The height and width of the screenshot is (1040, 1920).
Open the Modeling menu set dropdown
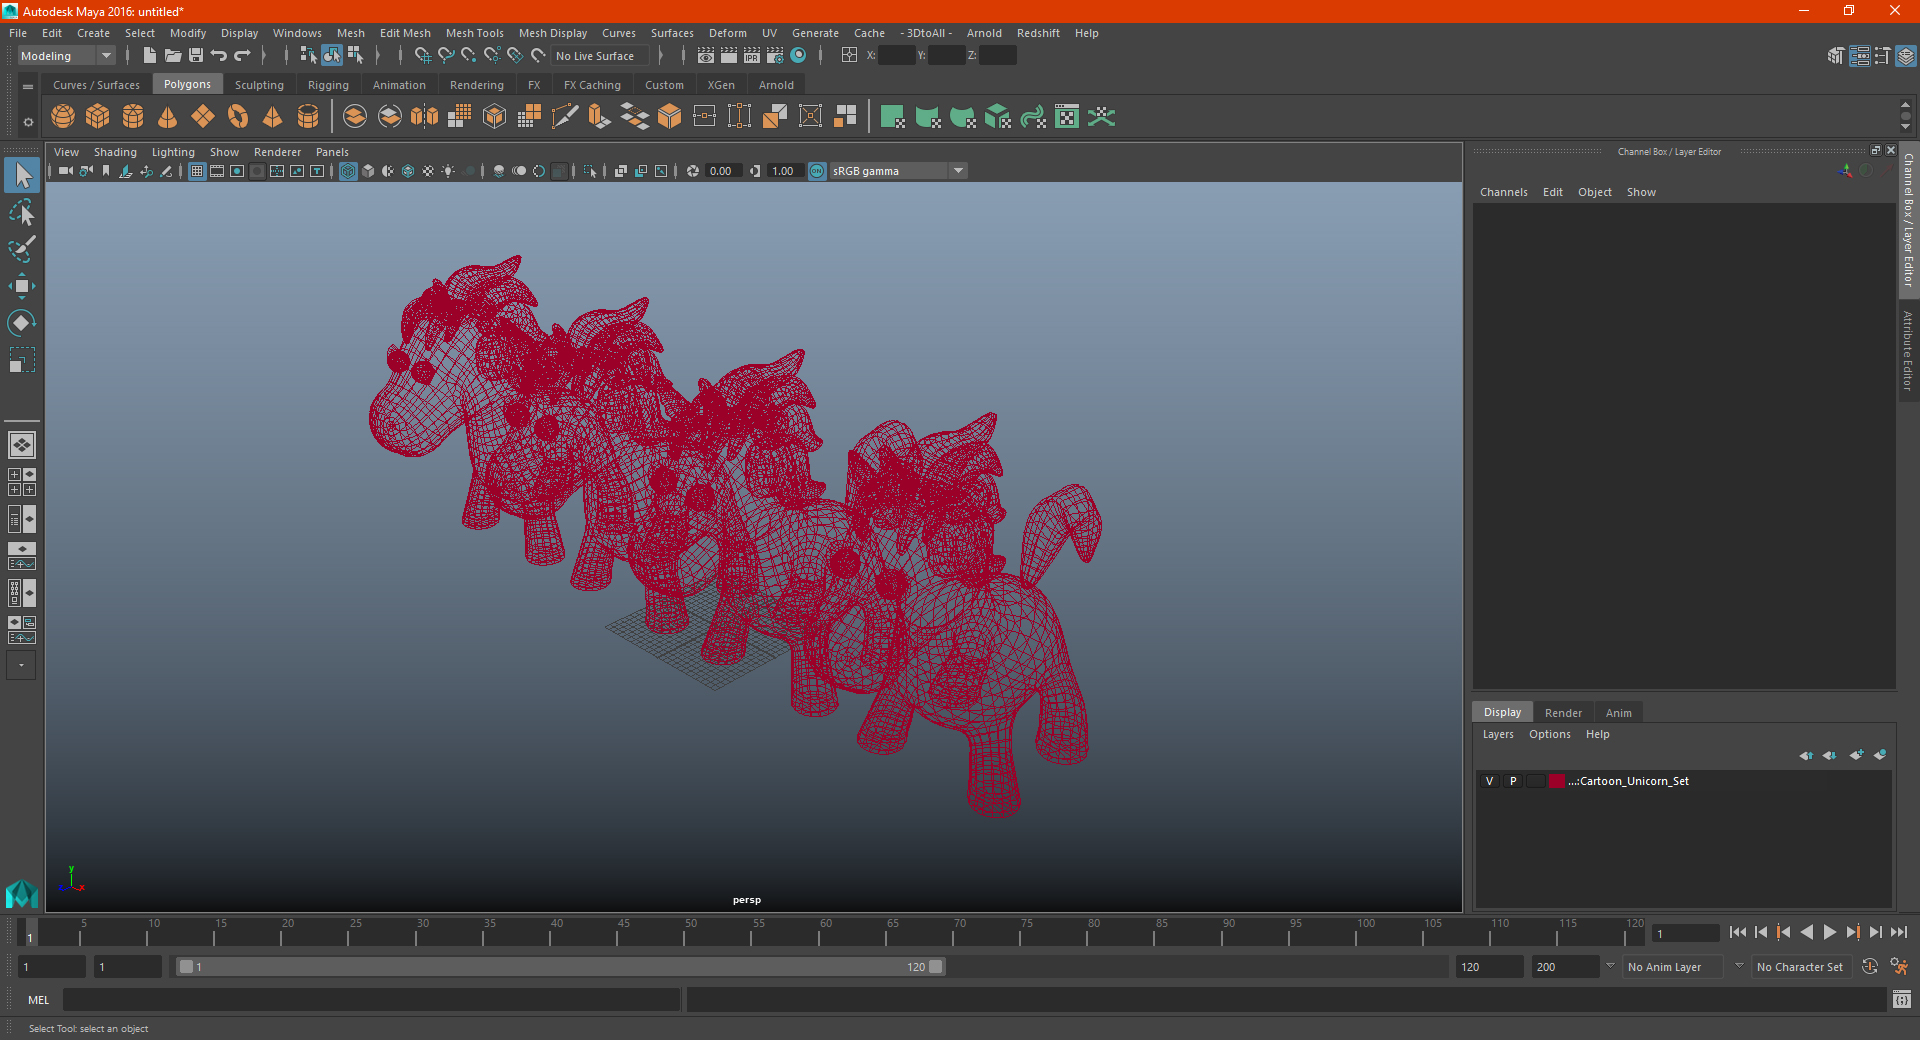coord(67,56)
